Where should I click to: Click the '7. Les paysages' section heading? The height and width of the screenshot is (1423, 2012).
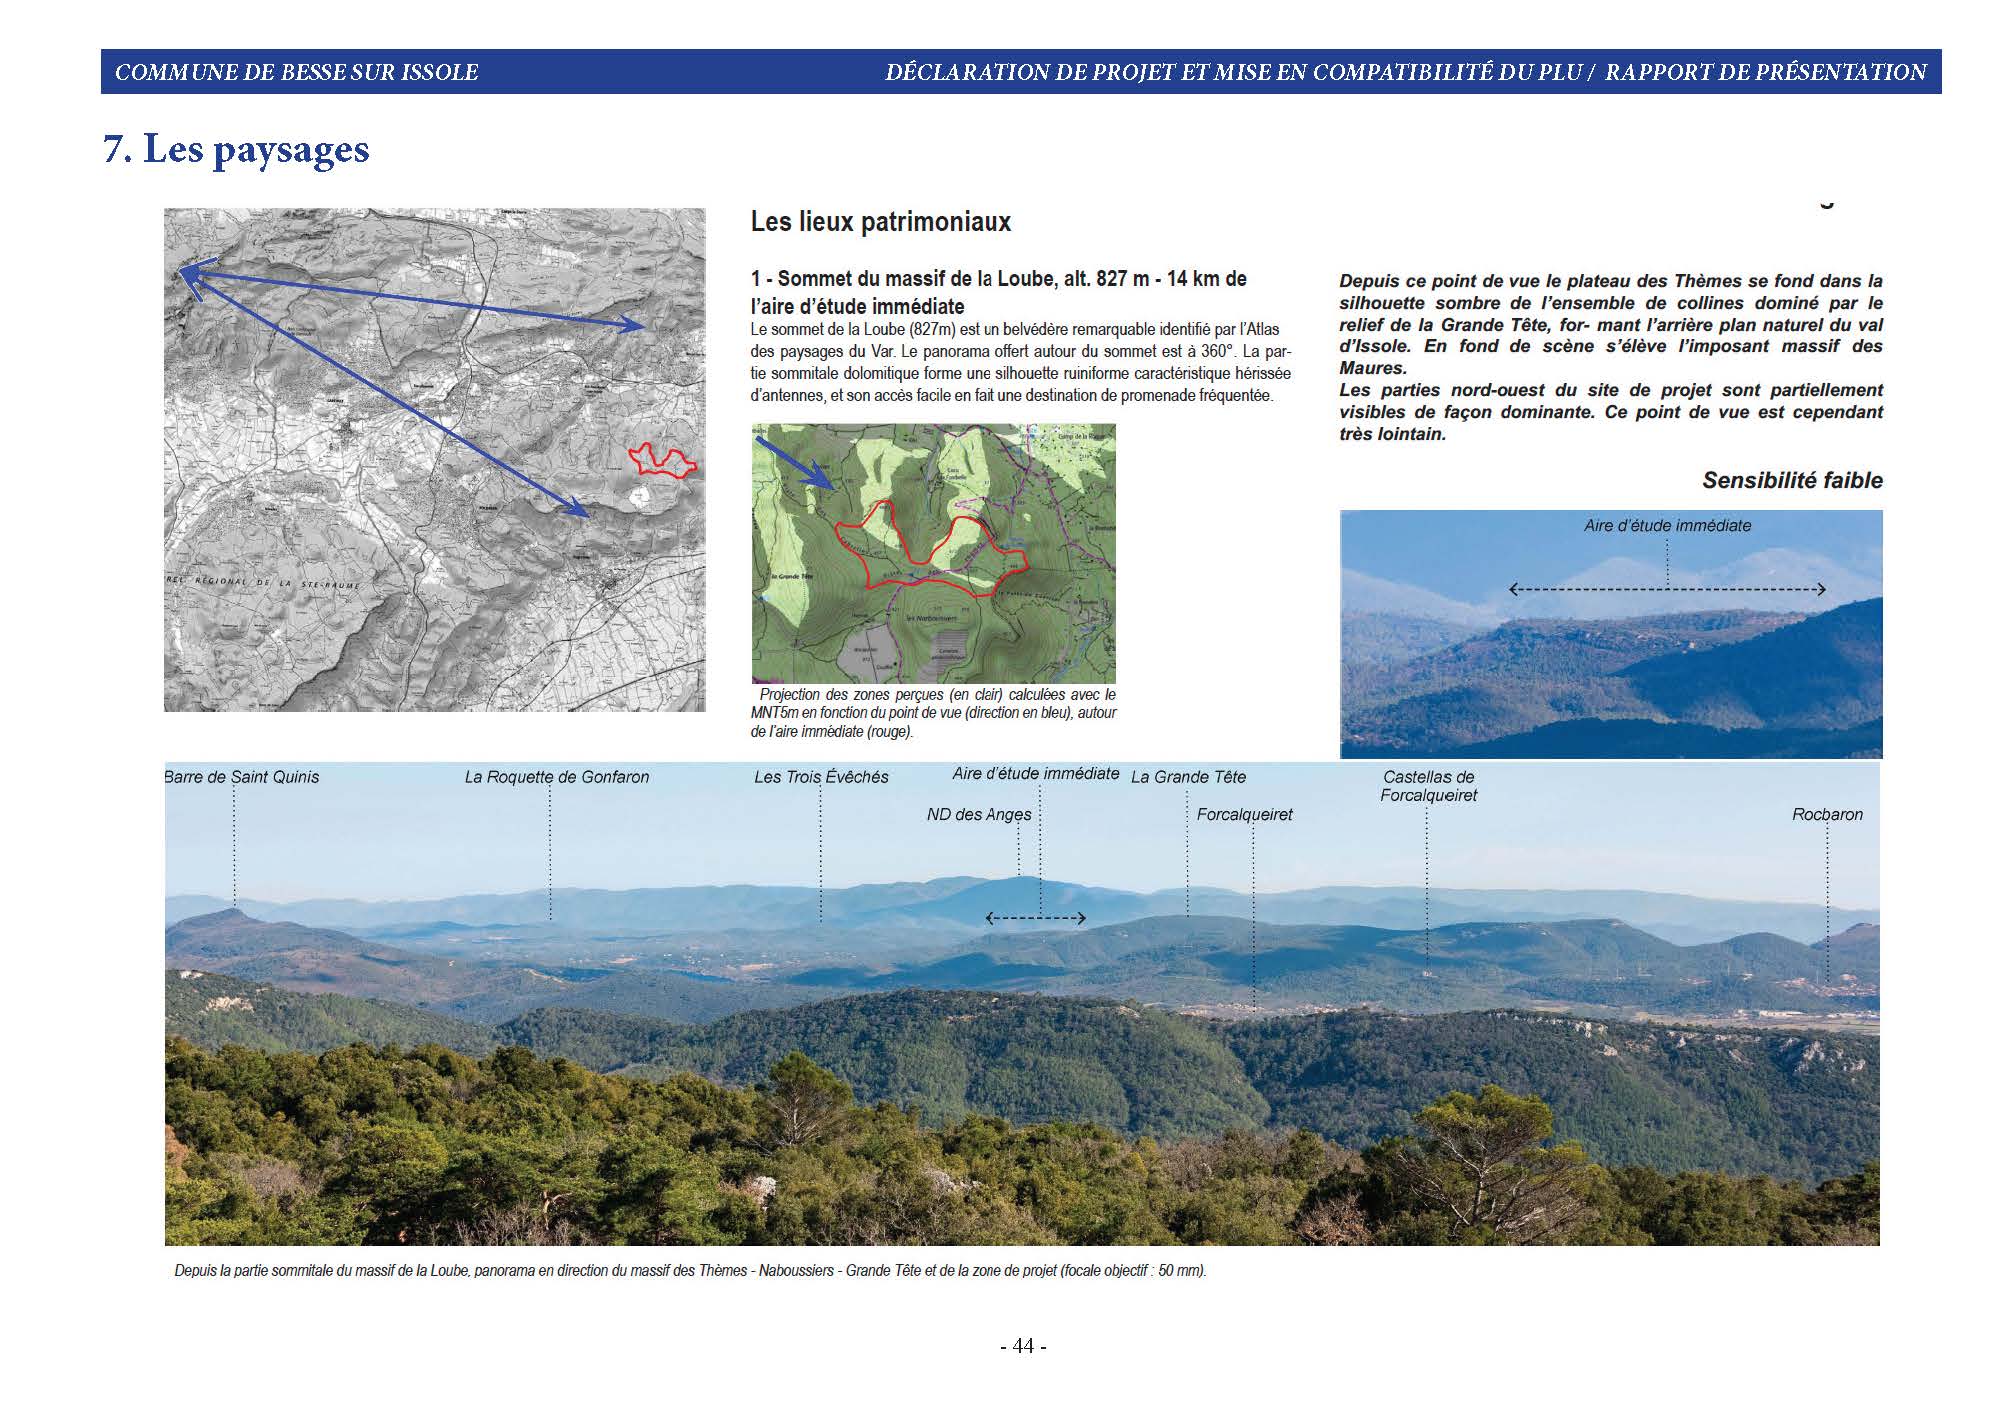click(x=237, y=149)
